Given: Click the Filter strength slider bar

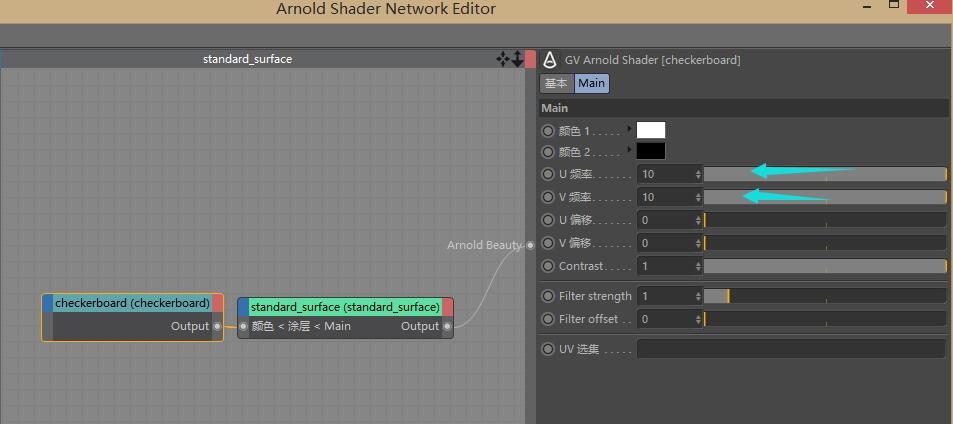Looking at the screenshot, I should (825, 296).
